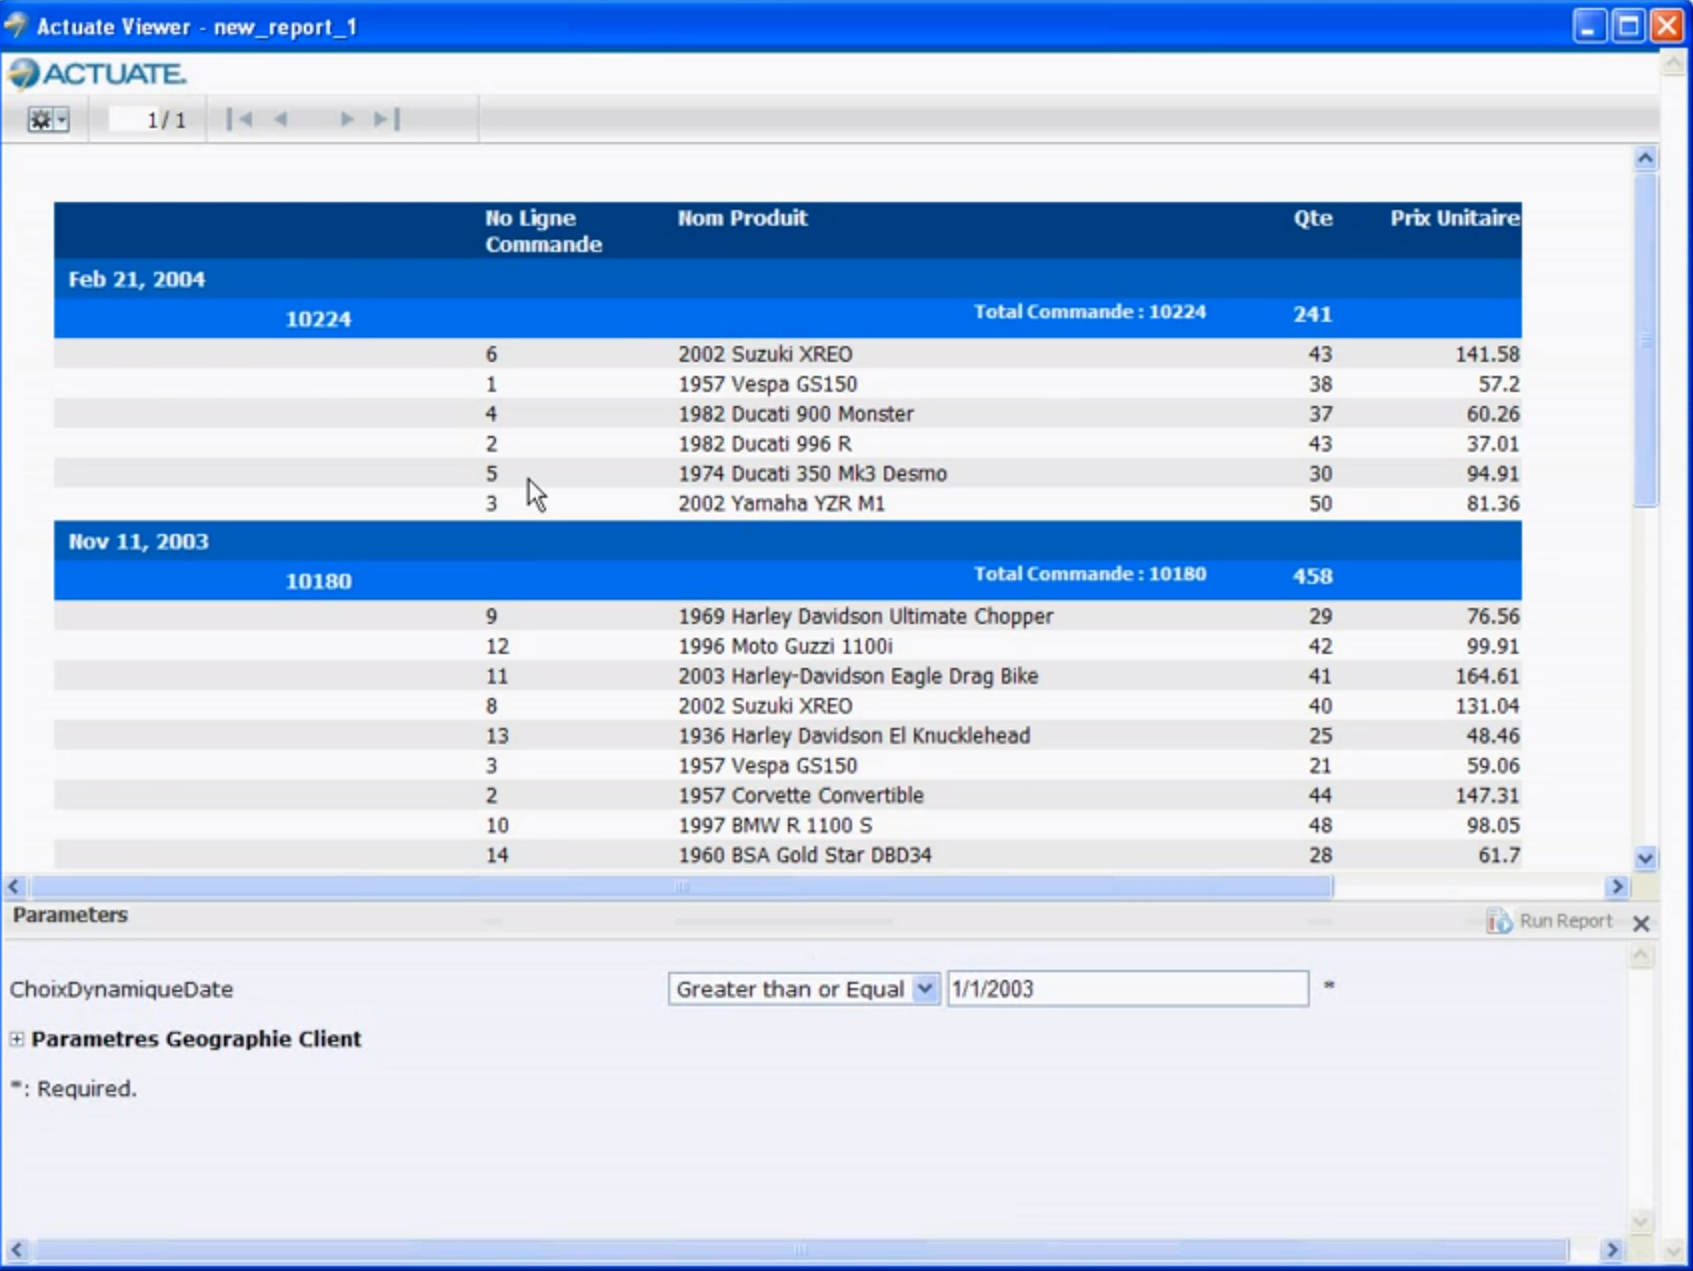Select 1957 Corvette Convertible row
This screenshot has width=1693, height=1271.
click(x=788, y=796)
